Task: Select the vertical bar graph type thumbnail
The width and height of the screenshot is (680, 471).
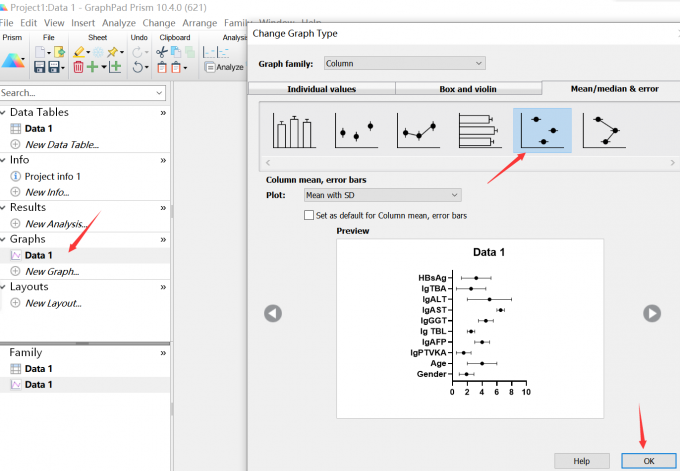Action: tap(292, 131)
